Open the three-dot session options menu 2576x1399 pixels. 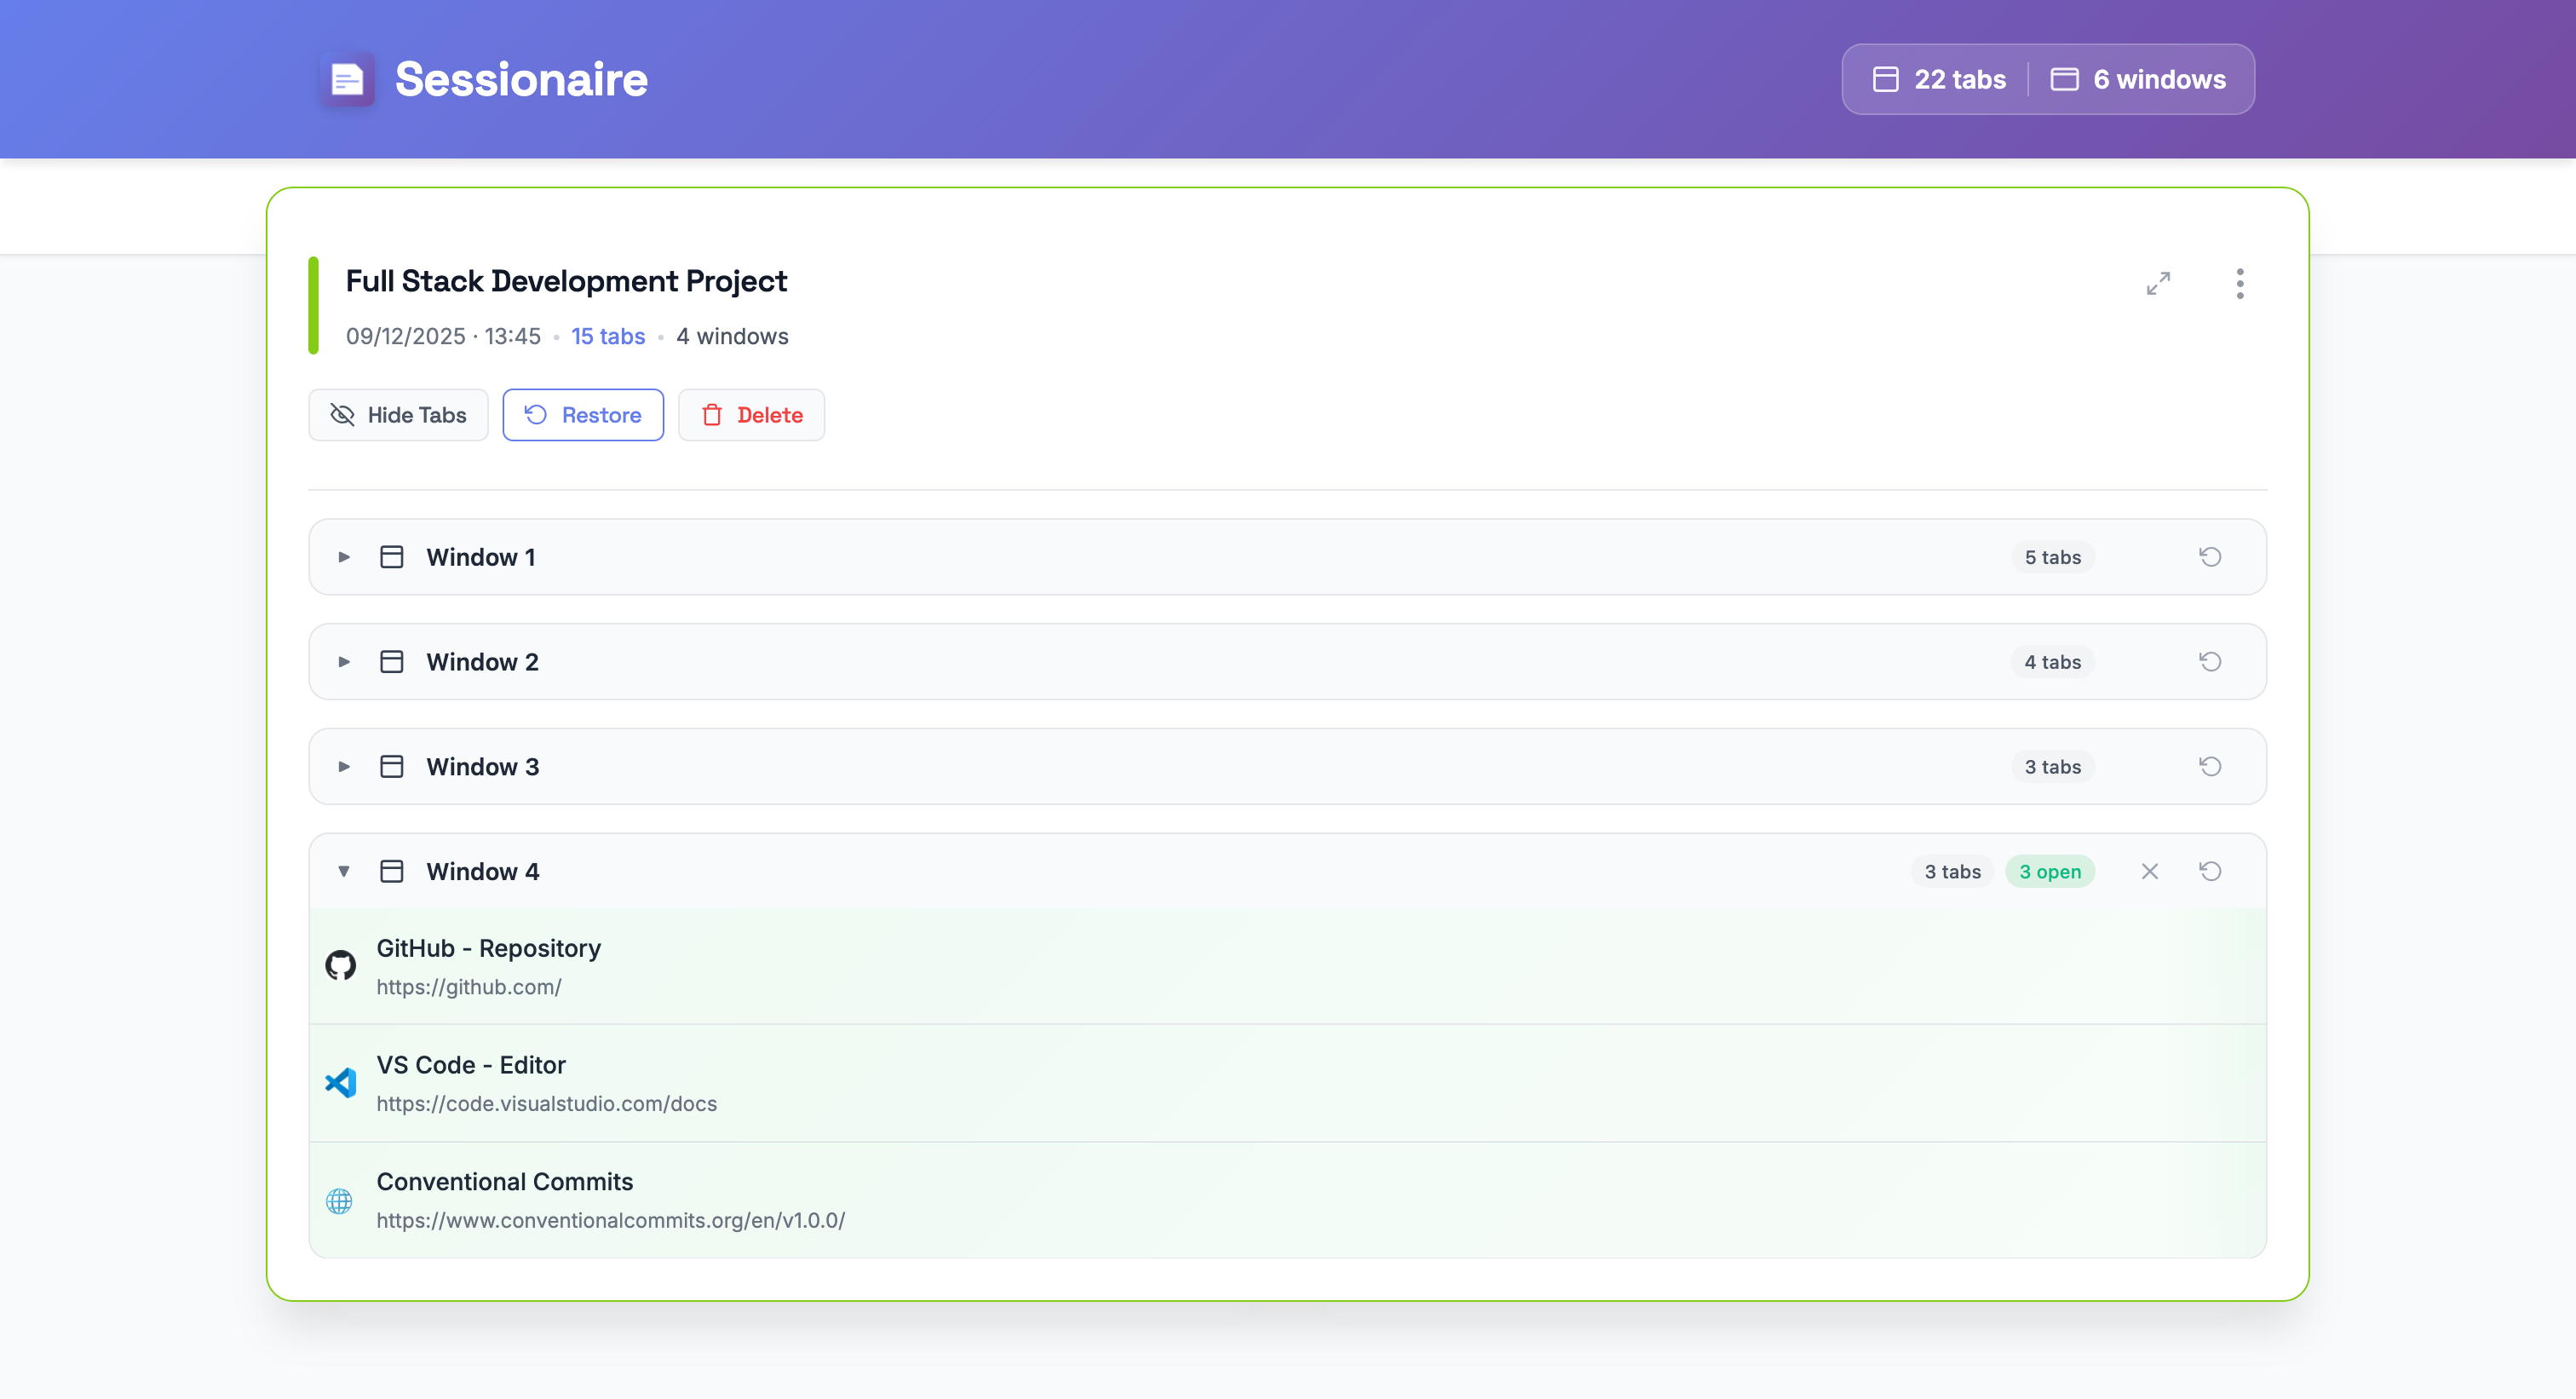point(2239,284)
